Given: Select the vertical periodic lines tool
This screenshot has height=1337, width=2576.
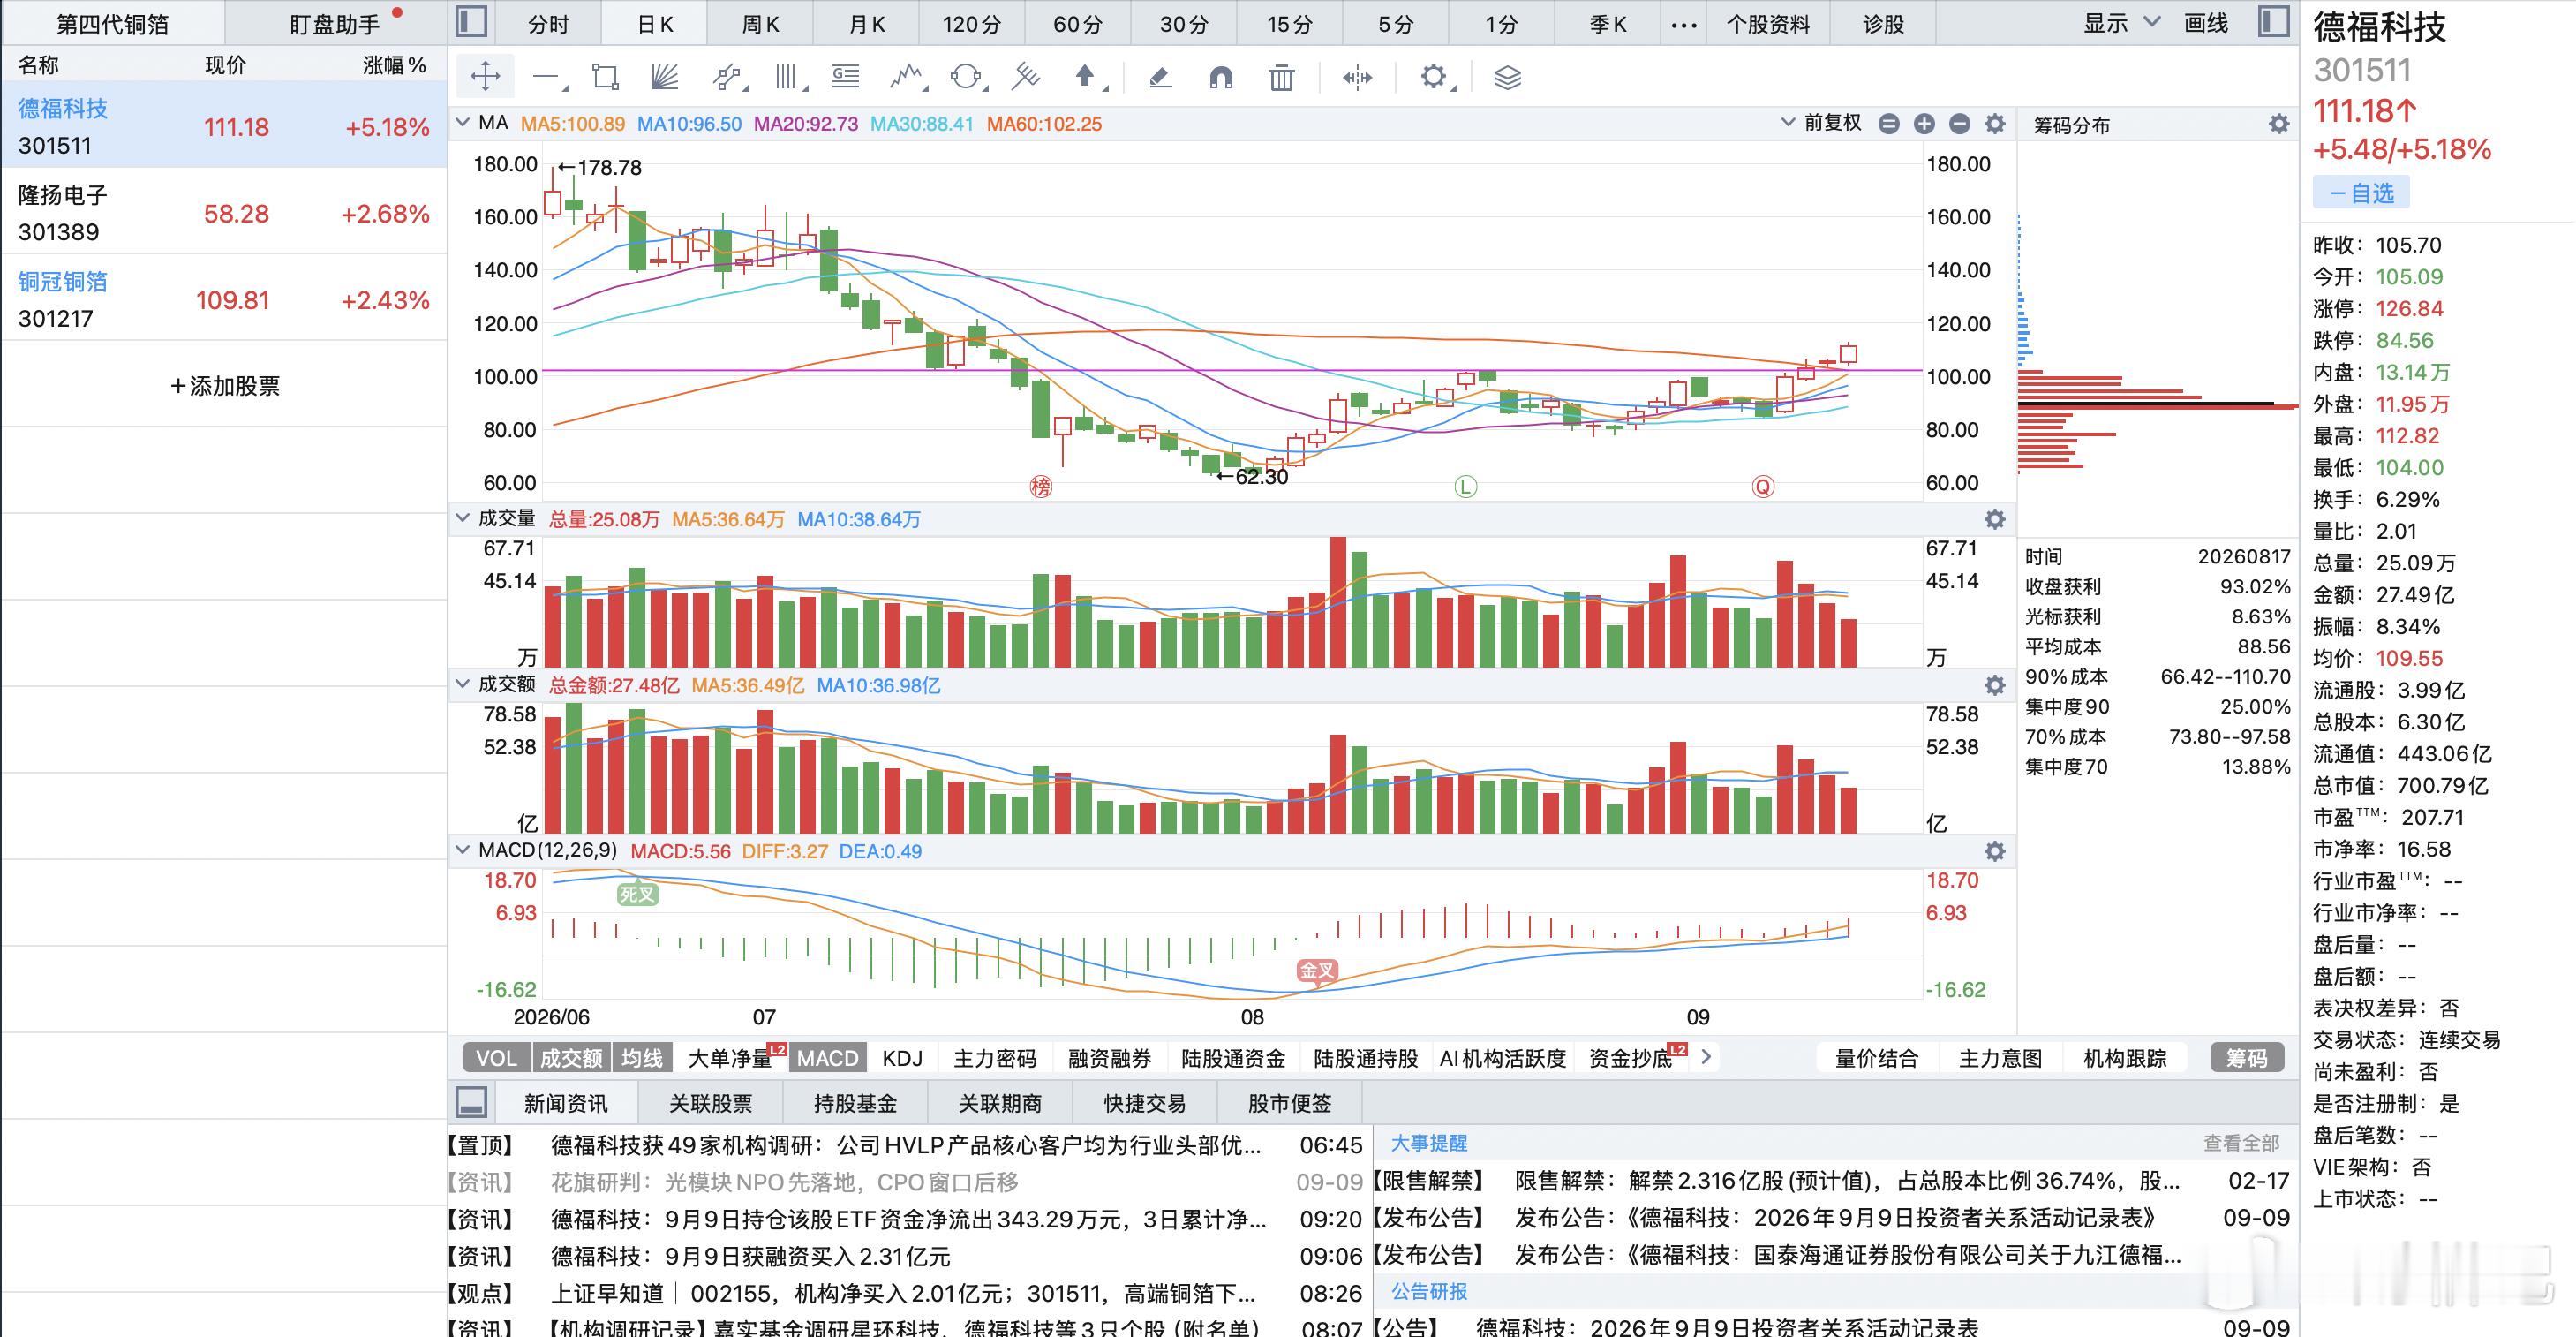Looking at the screenshot, I should [789, 77].
